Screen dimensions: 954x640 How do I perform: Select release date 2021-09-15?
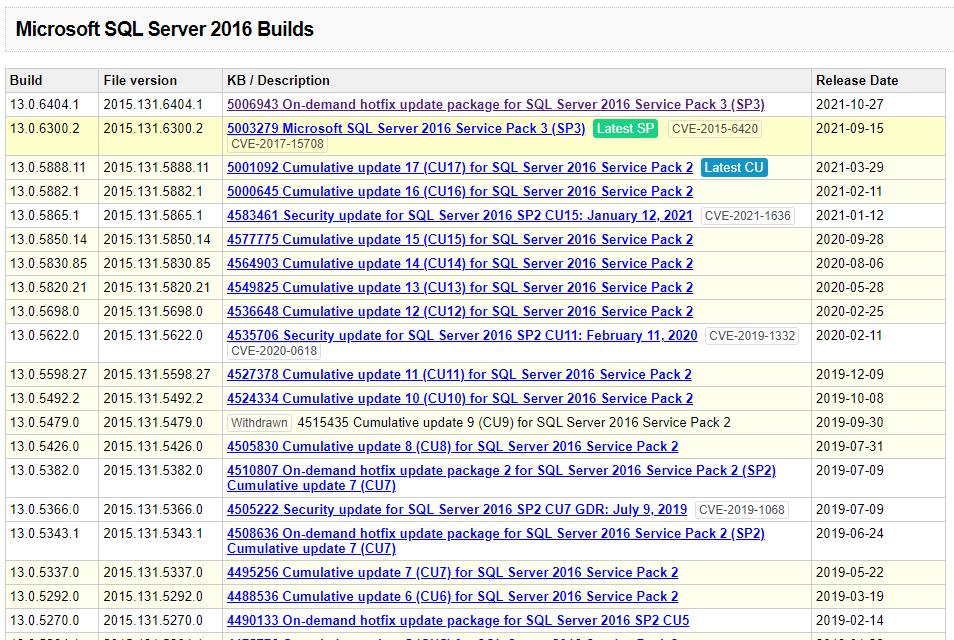click(x=849, y=129)
